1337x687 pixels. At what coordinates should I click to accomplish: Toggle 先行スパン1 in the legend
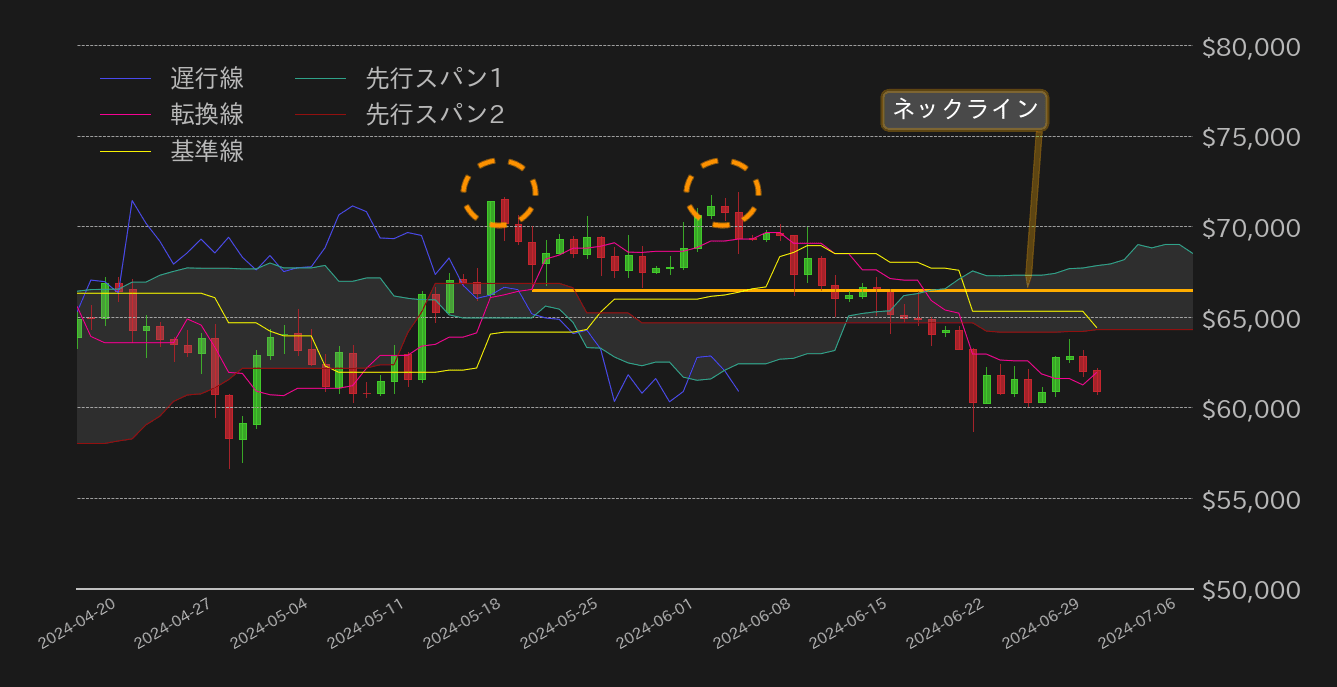[x=433, y=78]
